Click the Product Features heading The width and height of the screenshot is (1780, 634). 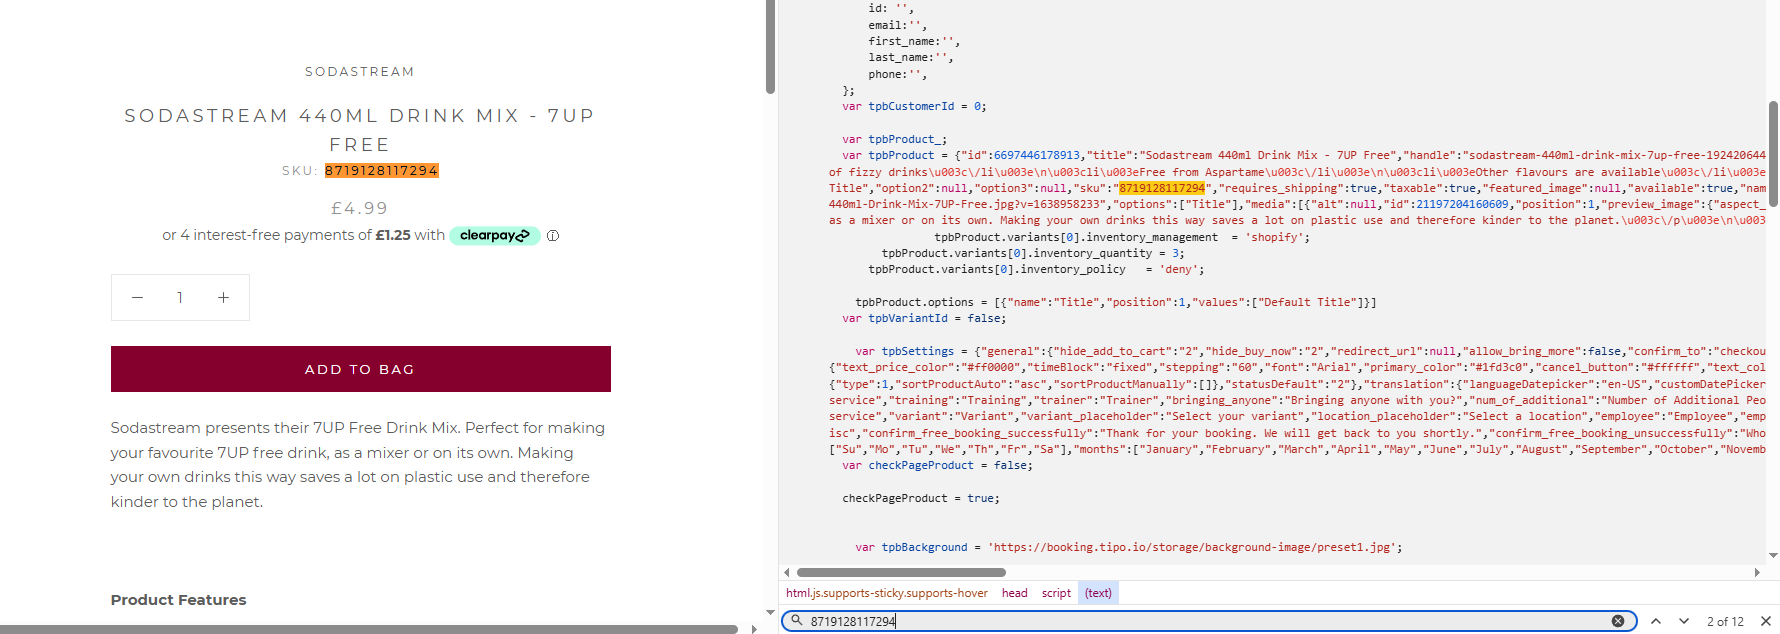pos(178,600)
